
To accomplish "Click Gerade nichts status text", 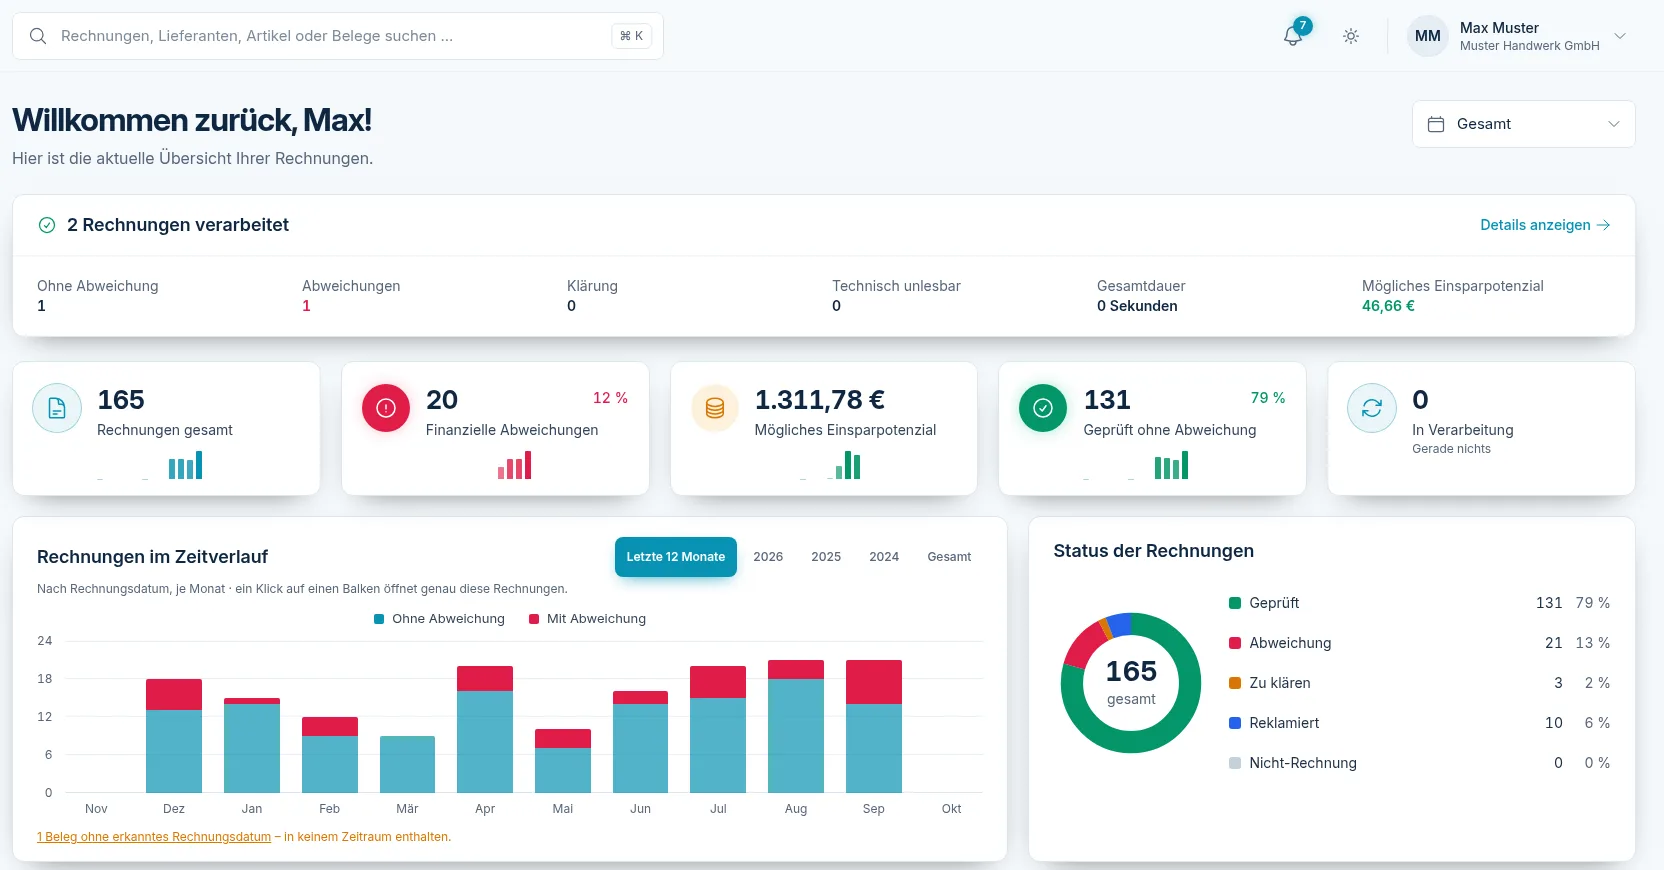I will [x=1451, y=449].
